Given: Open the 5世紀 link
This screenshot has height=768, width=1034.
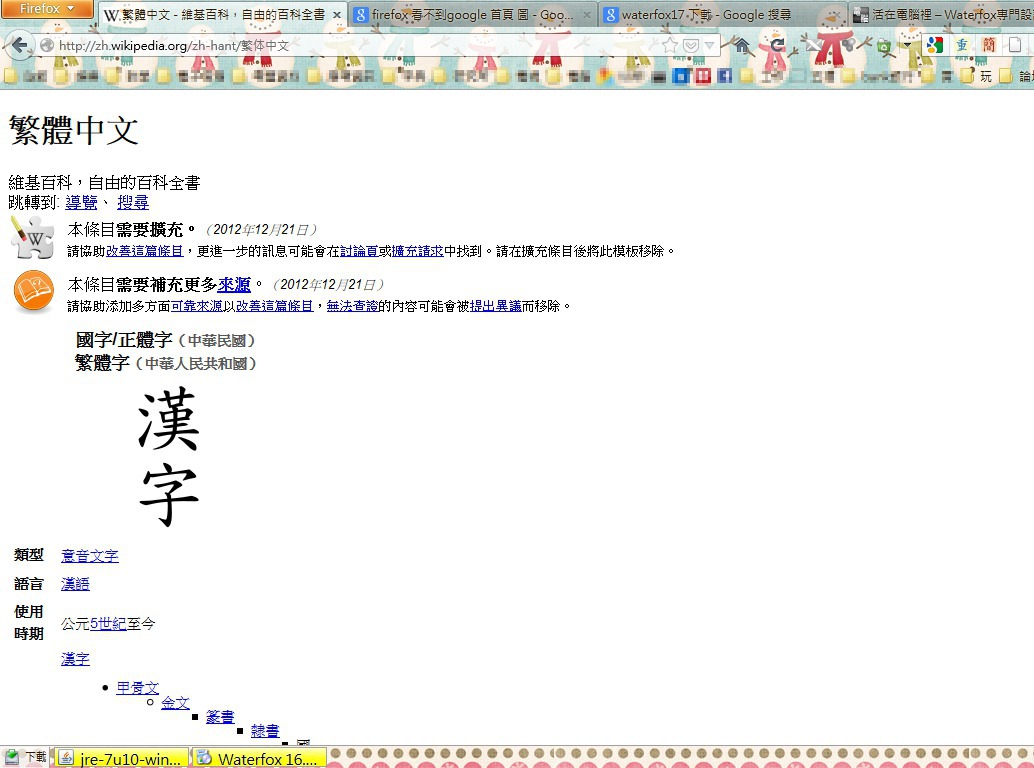Looking at the screenshot, I should click(108, 624).
